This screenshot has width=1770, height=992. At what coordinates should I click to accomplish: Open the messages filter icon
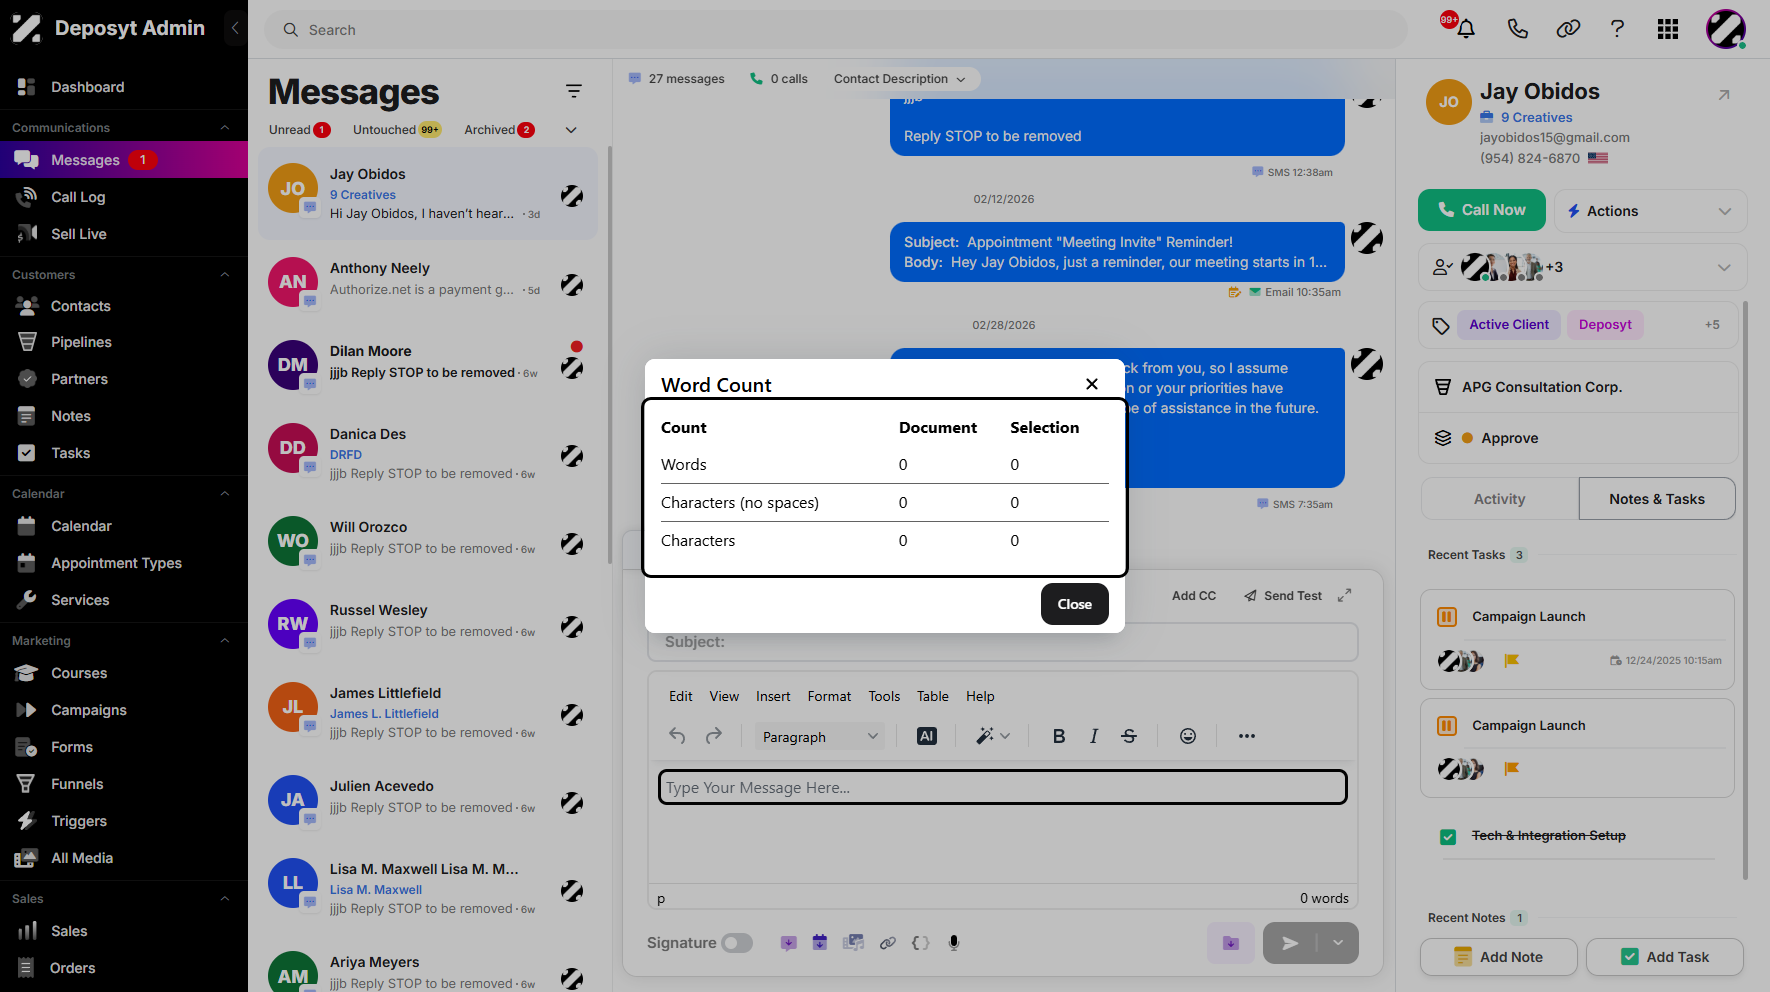point(573,91)
